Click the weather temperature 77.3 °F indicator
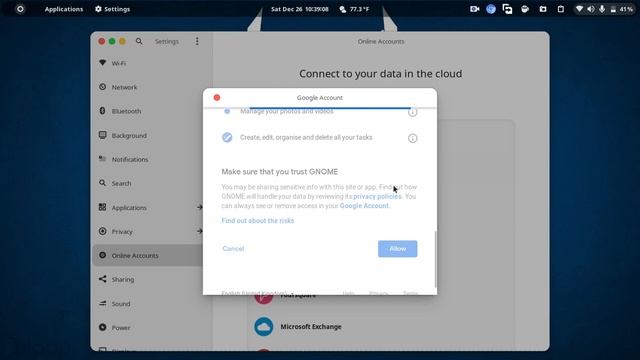This screenshot has width=640, height=360. tap(354, 9)
